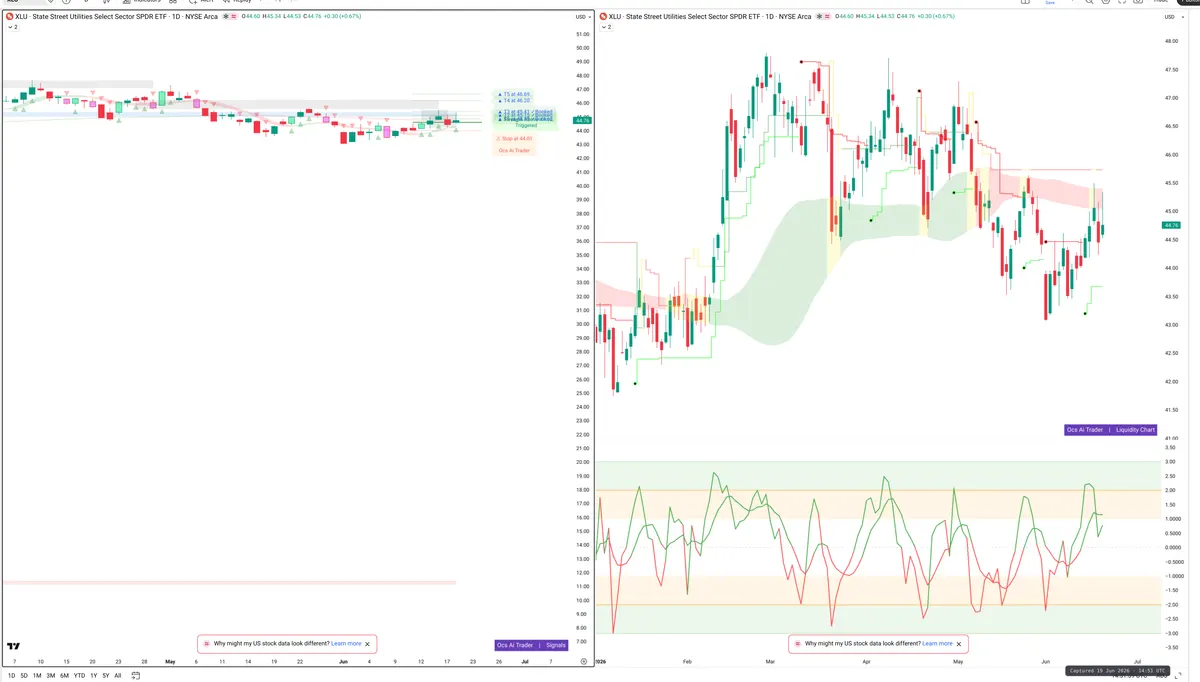Select the 5D time range
The width and height of the screenshot is (1200, 682).
[24, 676]
